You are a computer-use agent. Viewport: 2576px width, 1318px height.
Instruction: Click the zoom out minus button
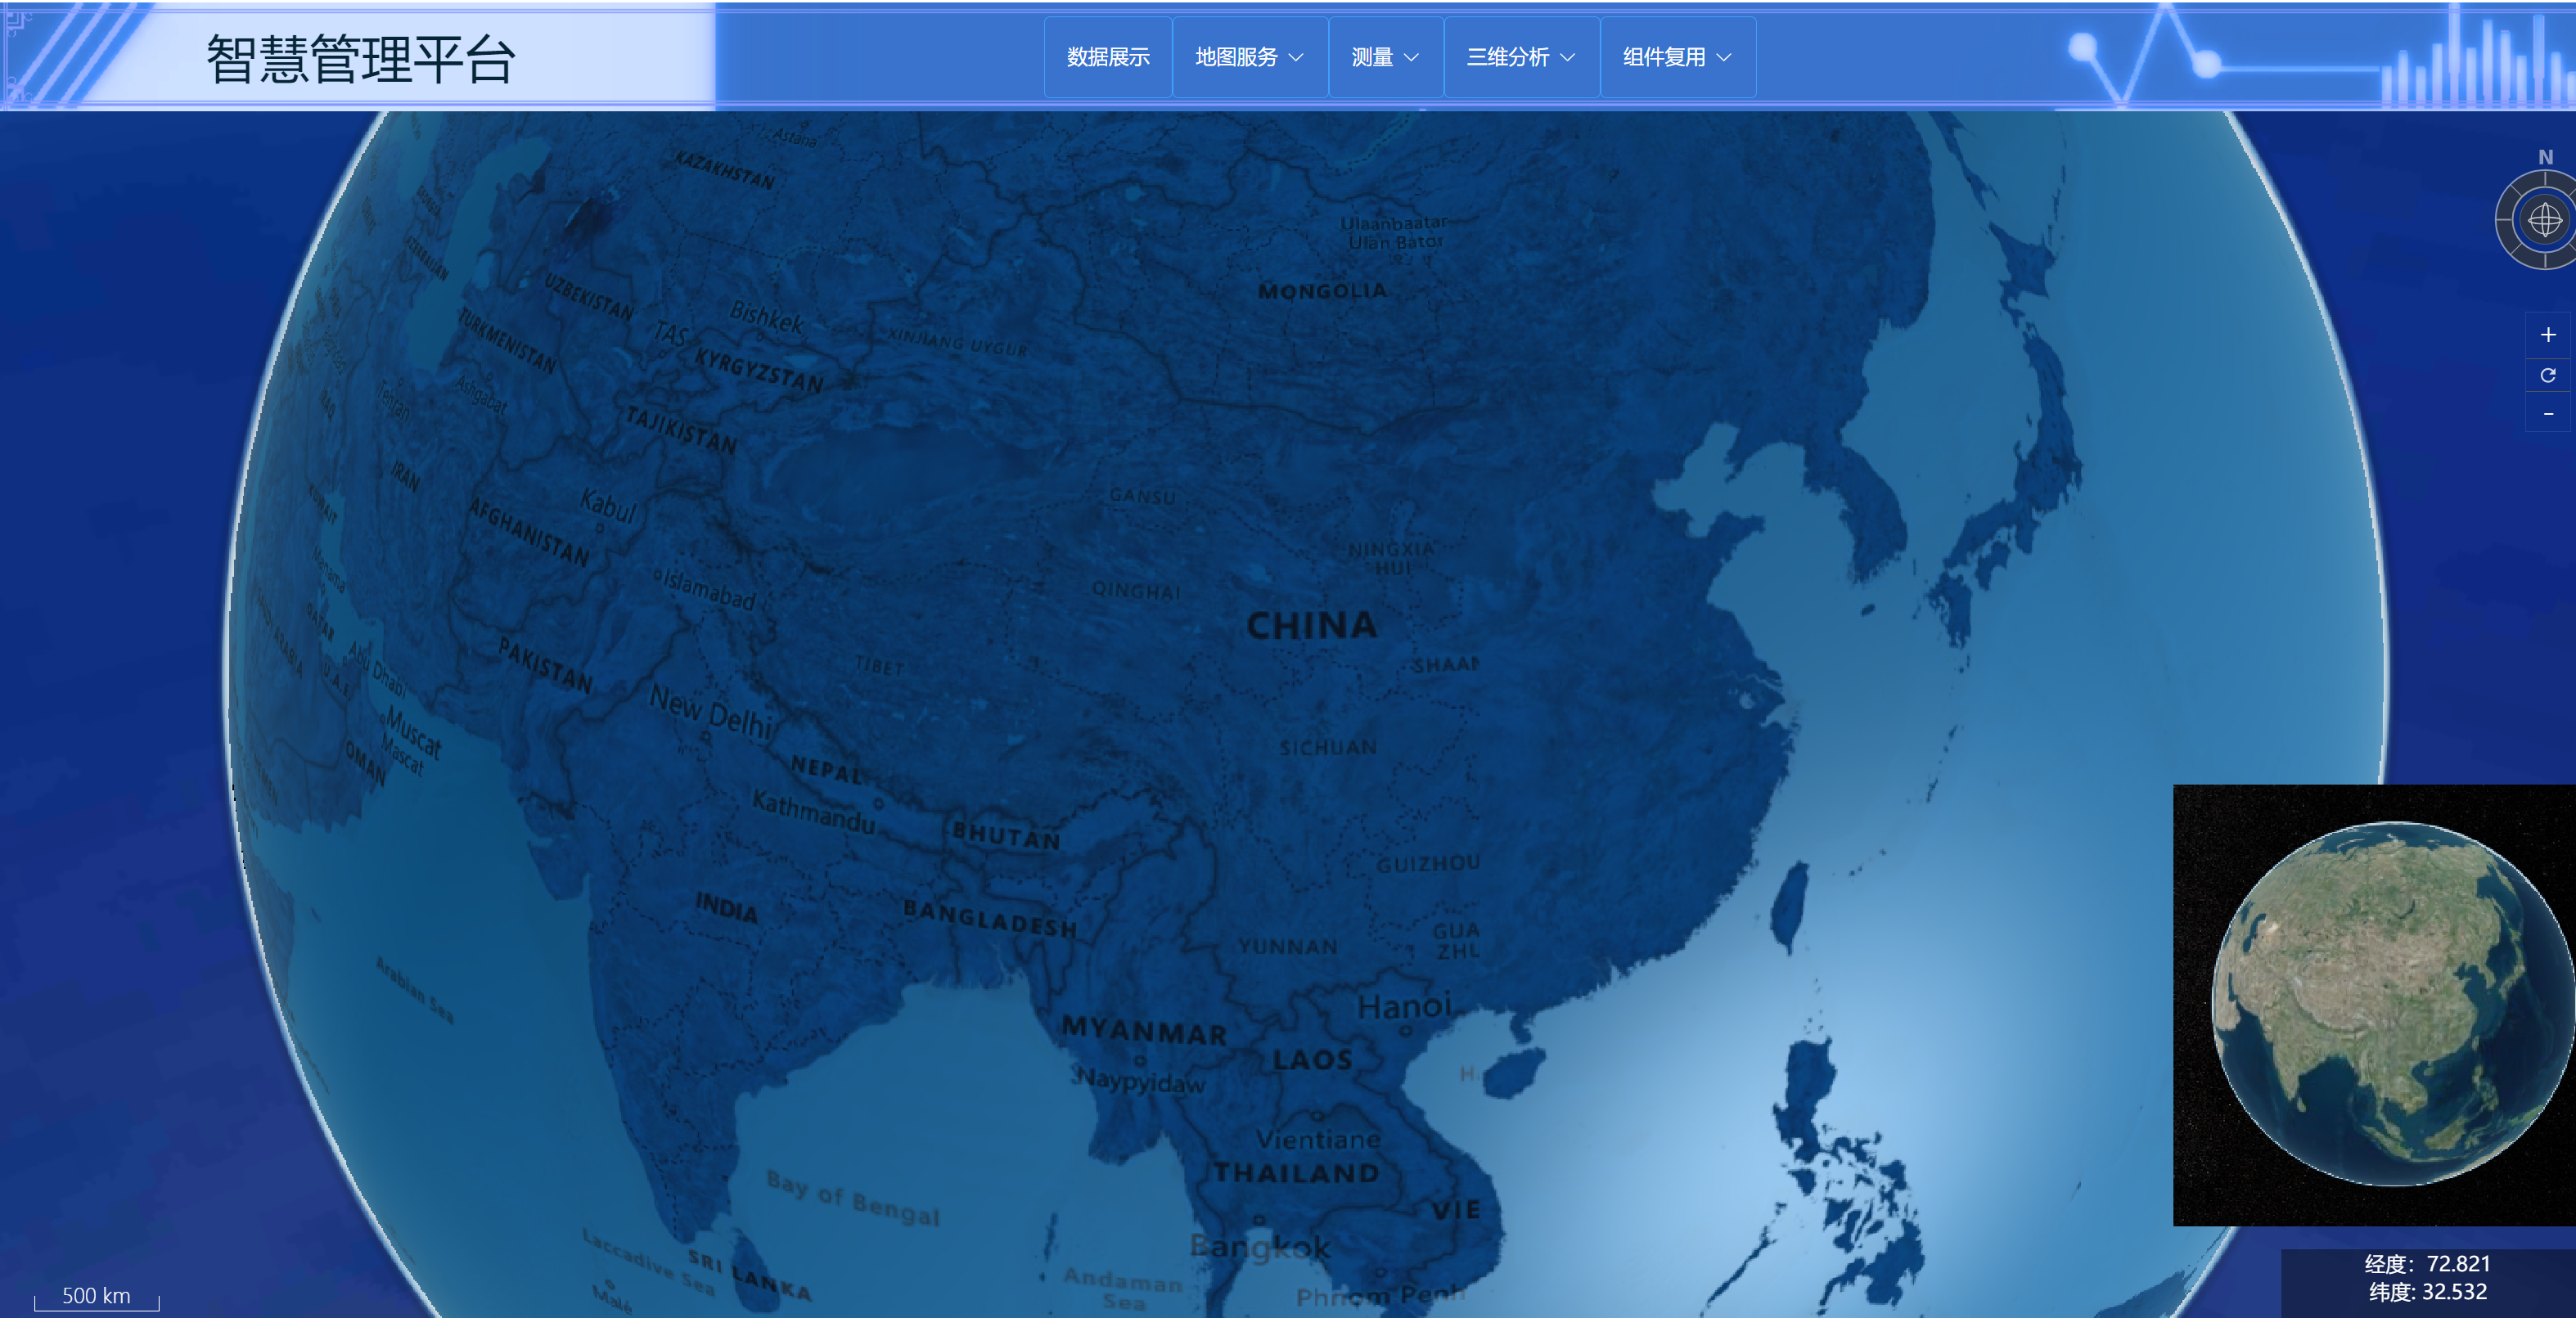tap(2547, 414)
